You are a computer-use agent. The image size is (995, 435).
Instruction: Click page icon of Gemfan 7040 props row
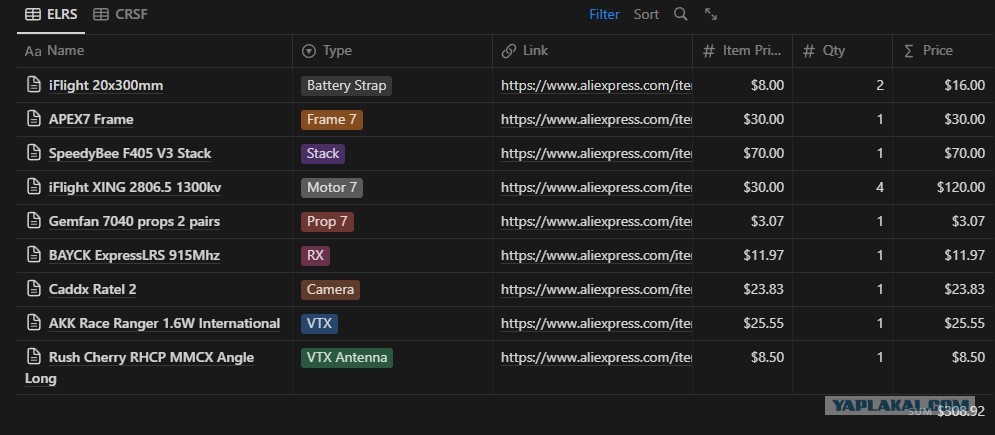[34, 221]
